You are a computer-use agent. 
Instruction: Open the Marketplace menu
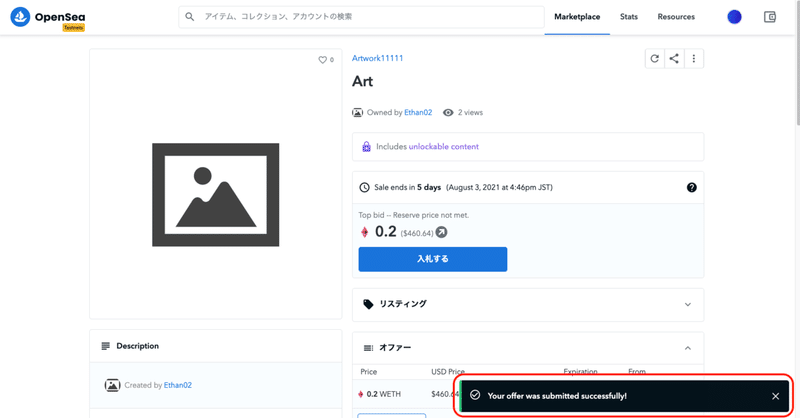(577, 17)
